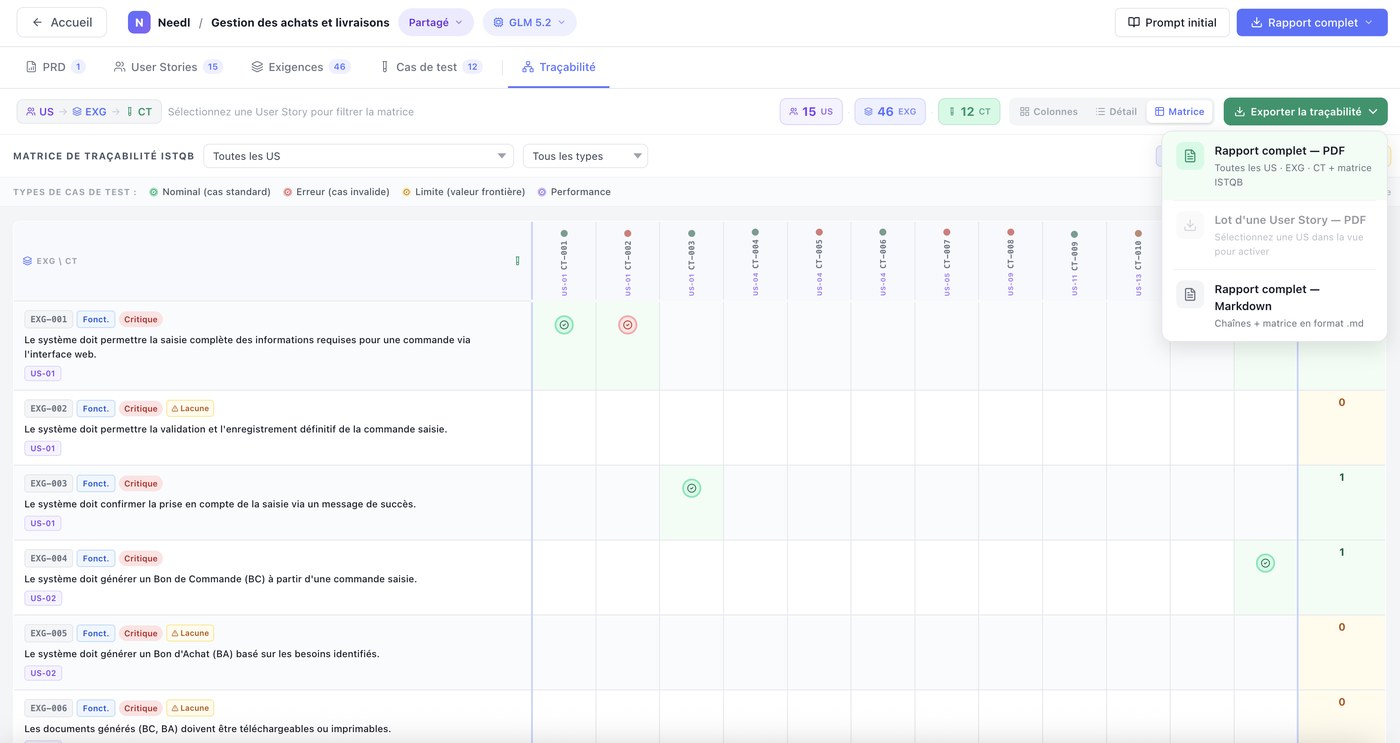Toggle the 46 EXG counter chip
The height and width of the screenshot is (743, 1400).
(890, 112)
